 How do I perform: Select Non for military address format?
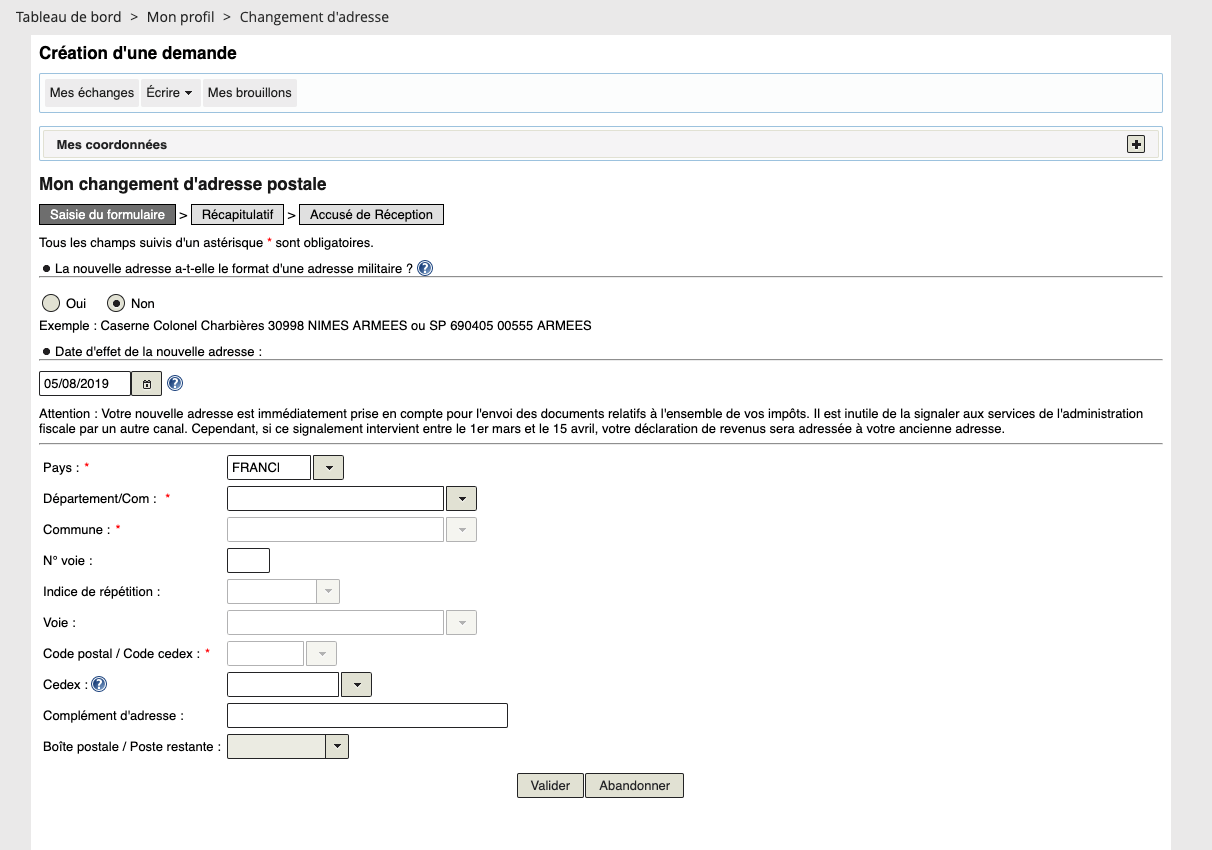pos(116,303)
